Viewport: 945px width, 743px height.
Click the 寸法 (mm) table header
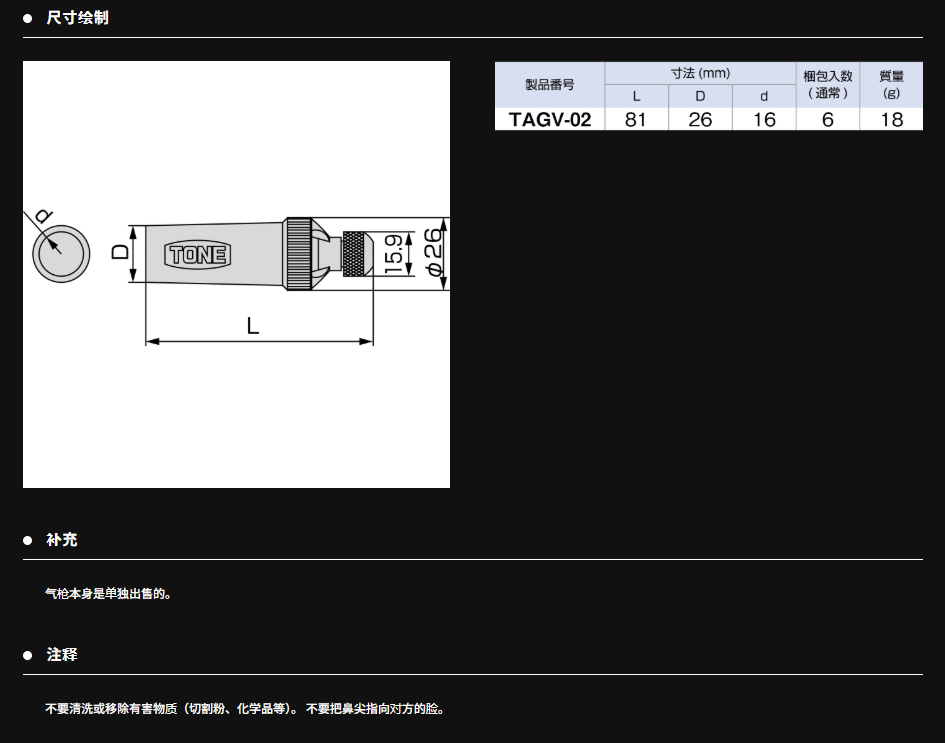point(700,73)
